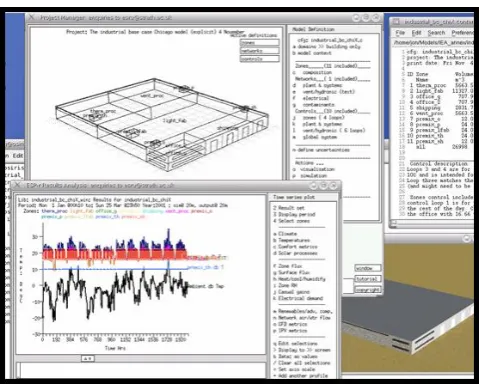The height and width of the screenshot is (384, 479).
Task: Click the tutorial button
Action: (367, 279)
